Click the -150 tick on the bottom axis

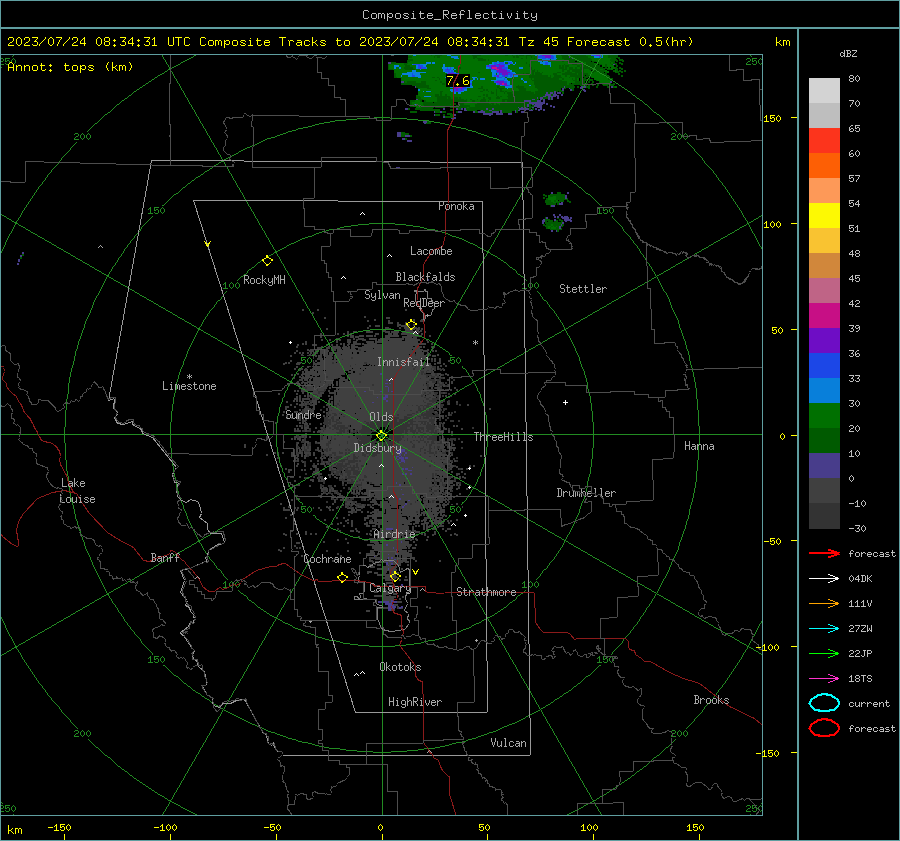[59, 827]
